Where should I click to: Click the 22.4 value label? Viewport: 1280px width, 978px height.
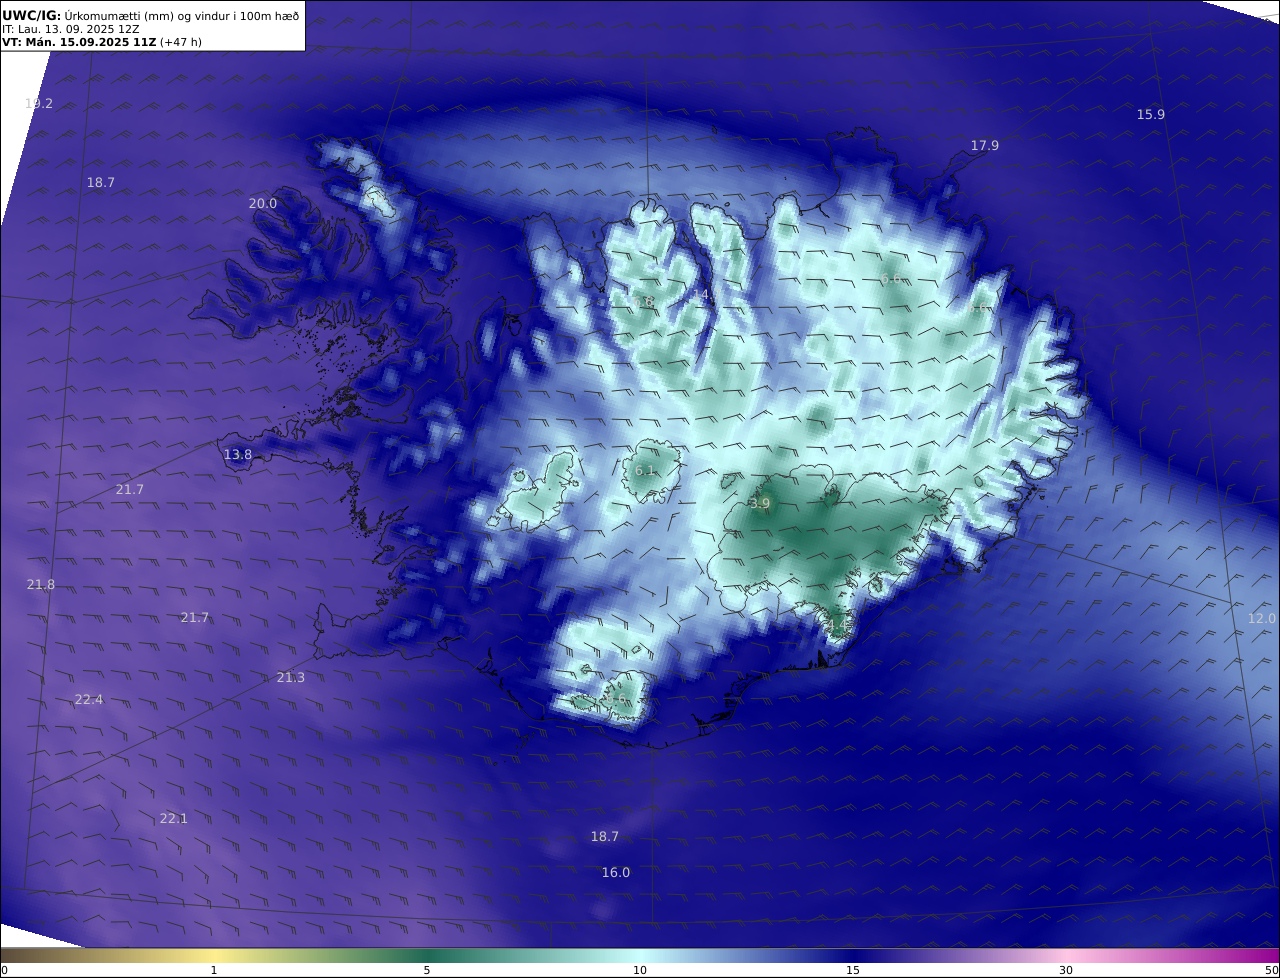coord(89,699)
